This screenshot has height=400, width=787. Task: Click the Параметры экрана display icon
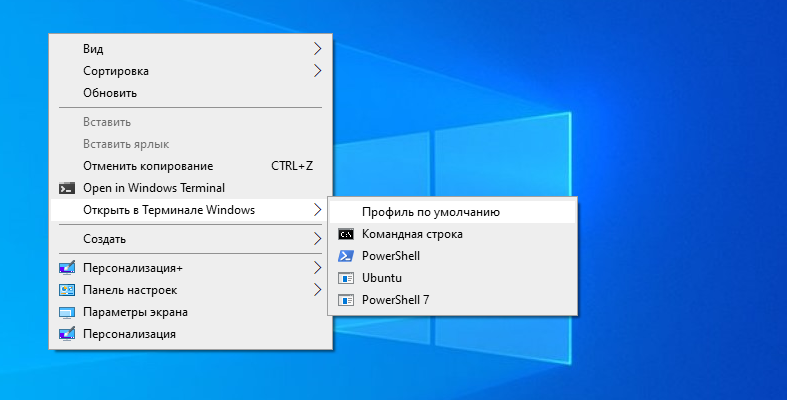tap(67, 312)
